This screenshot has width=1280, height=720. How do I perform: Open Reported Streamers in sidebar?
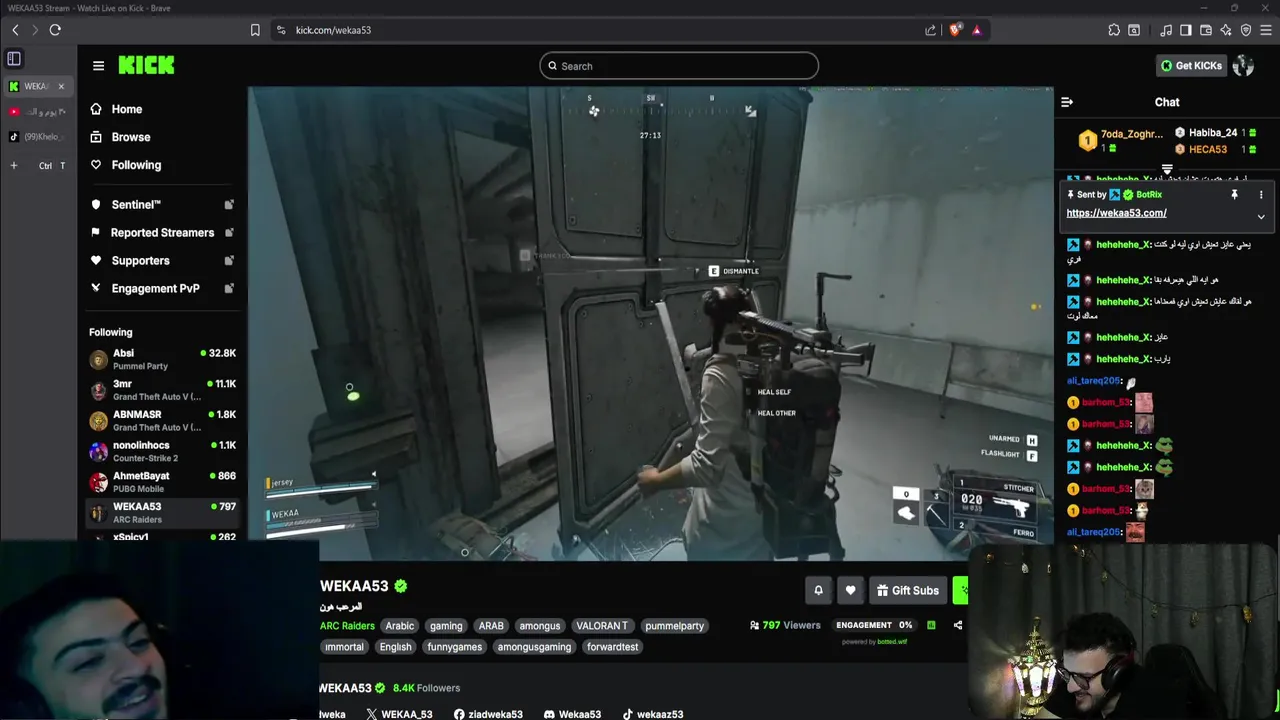tap(162, 232)
